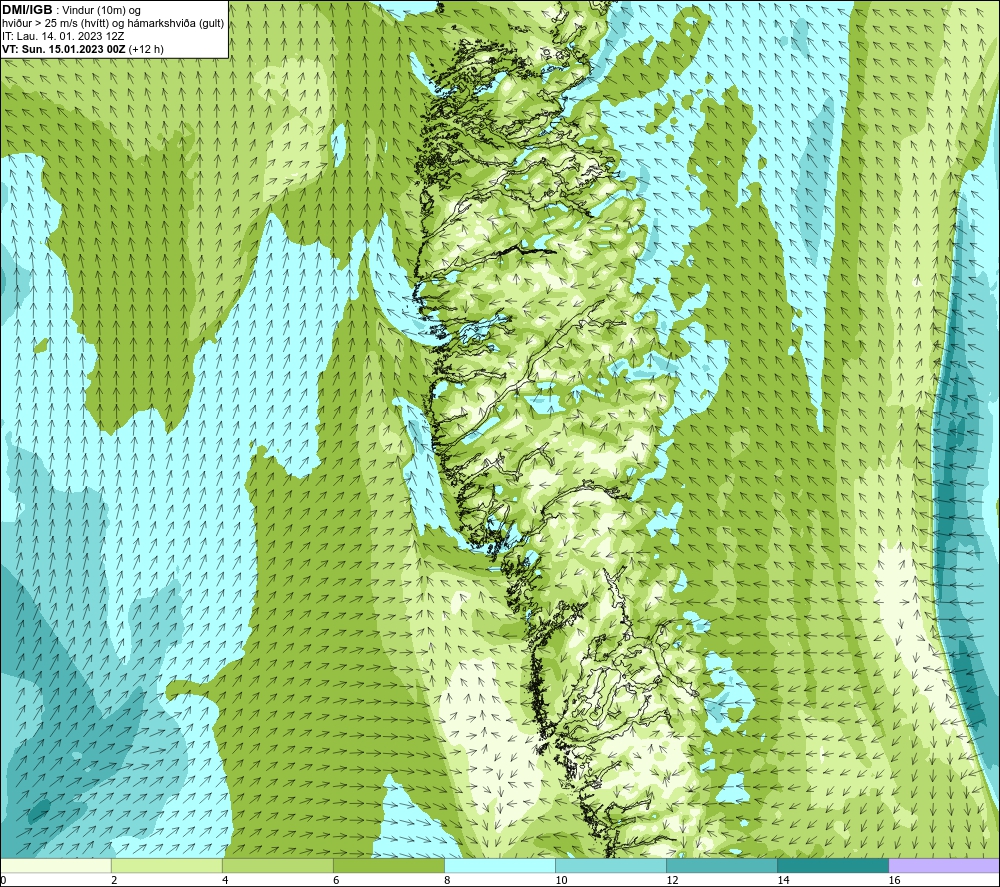
Task: Click the 12–14 m/s legend swatch
Action: click(x=722, y=866)
